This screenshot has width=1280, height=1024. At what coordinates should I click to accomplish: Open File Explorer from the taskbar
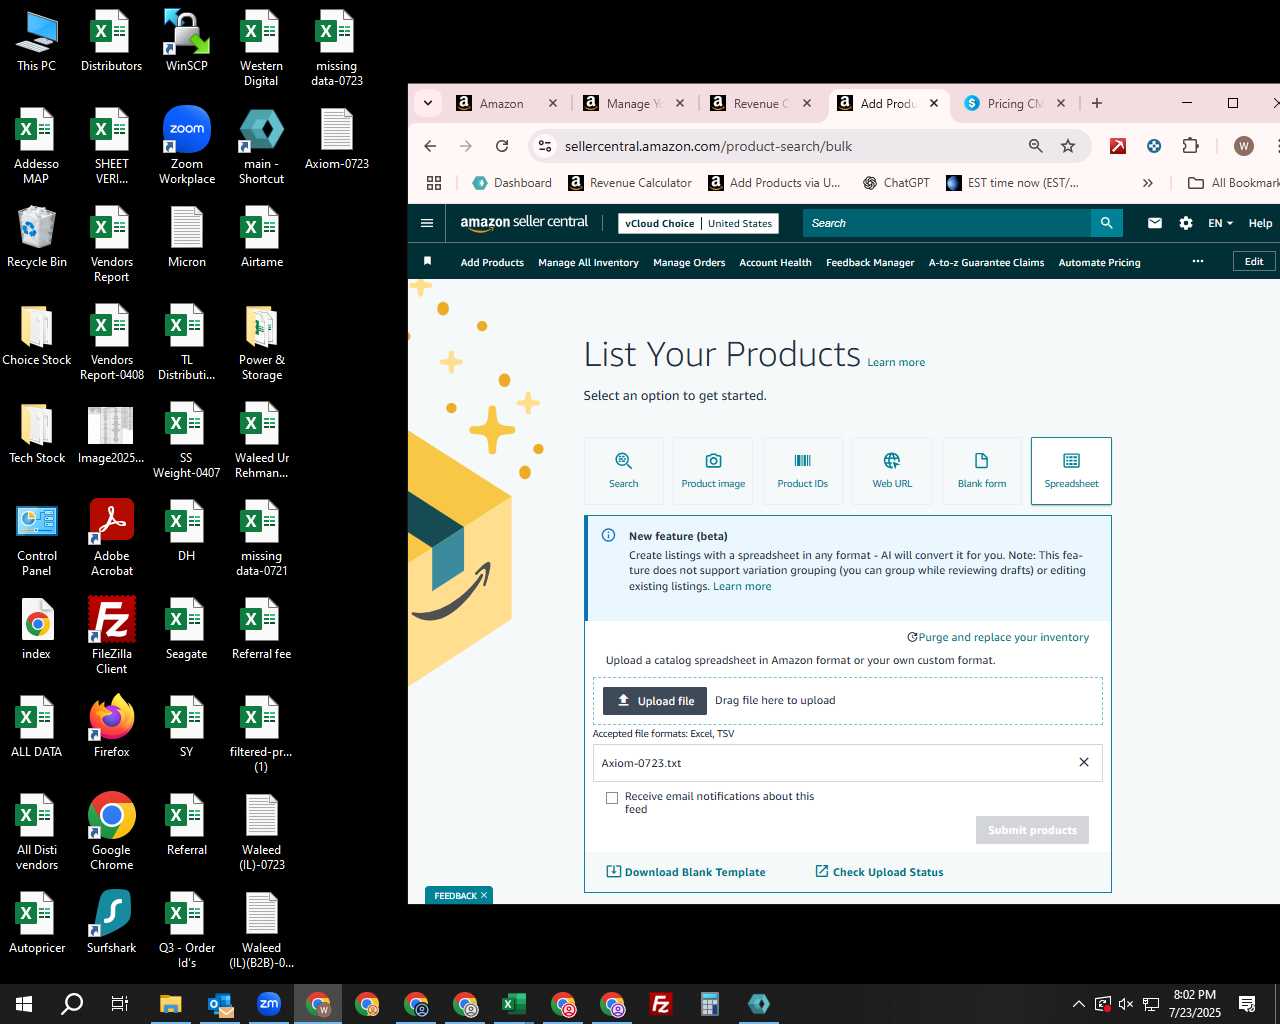pyautogui.click(x=171, y=1004)
